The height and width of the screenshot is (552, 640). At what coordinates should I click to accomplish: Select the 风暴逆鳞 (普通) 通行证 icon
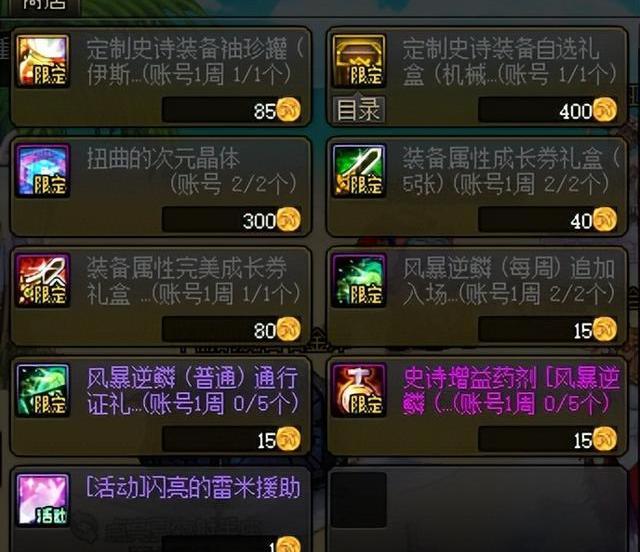[43, 390]
